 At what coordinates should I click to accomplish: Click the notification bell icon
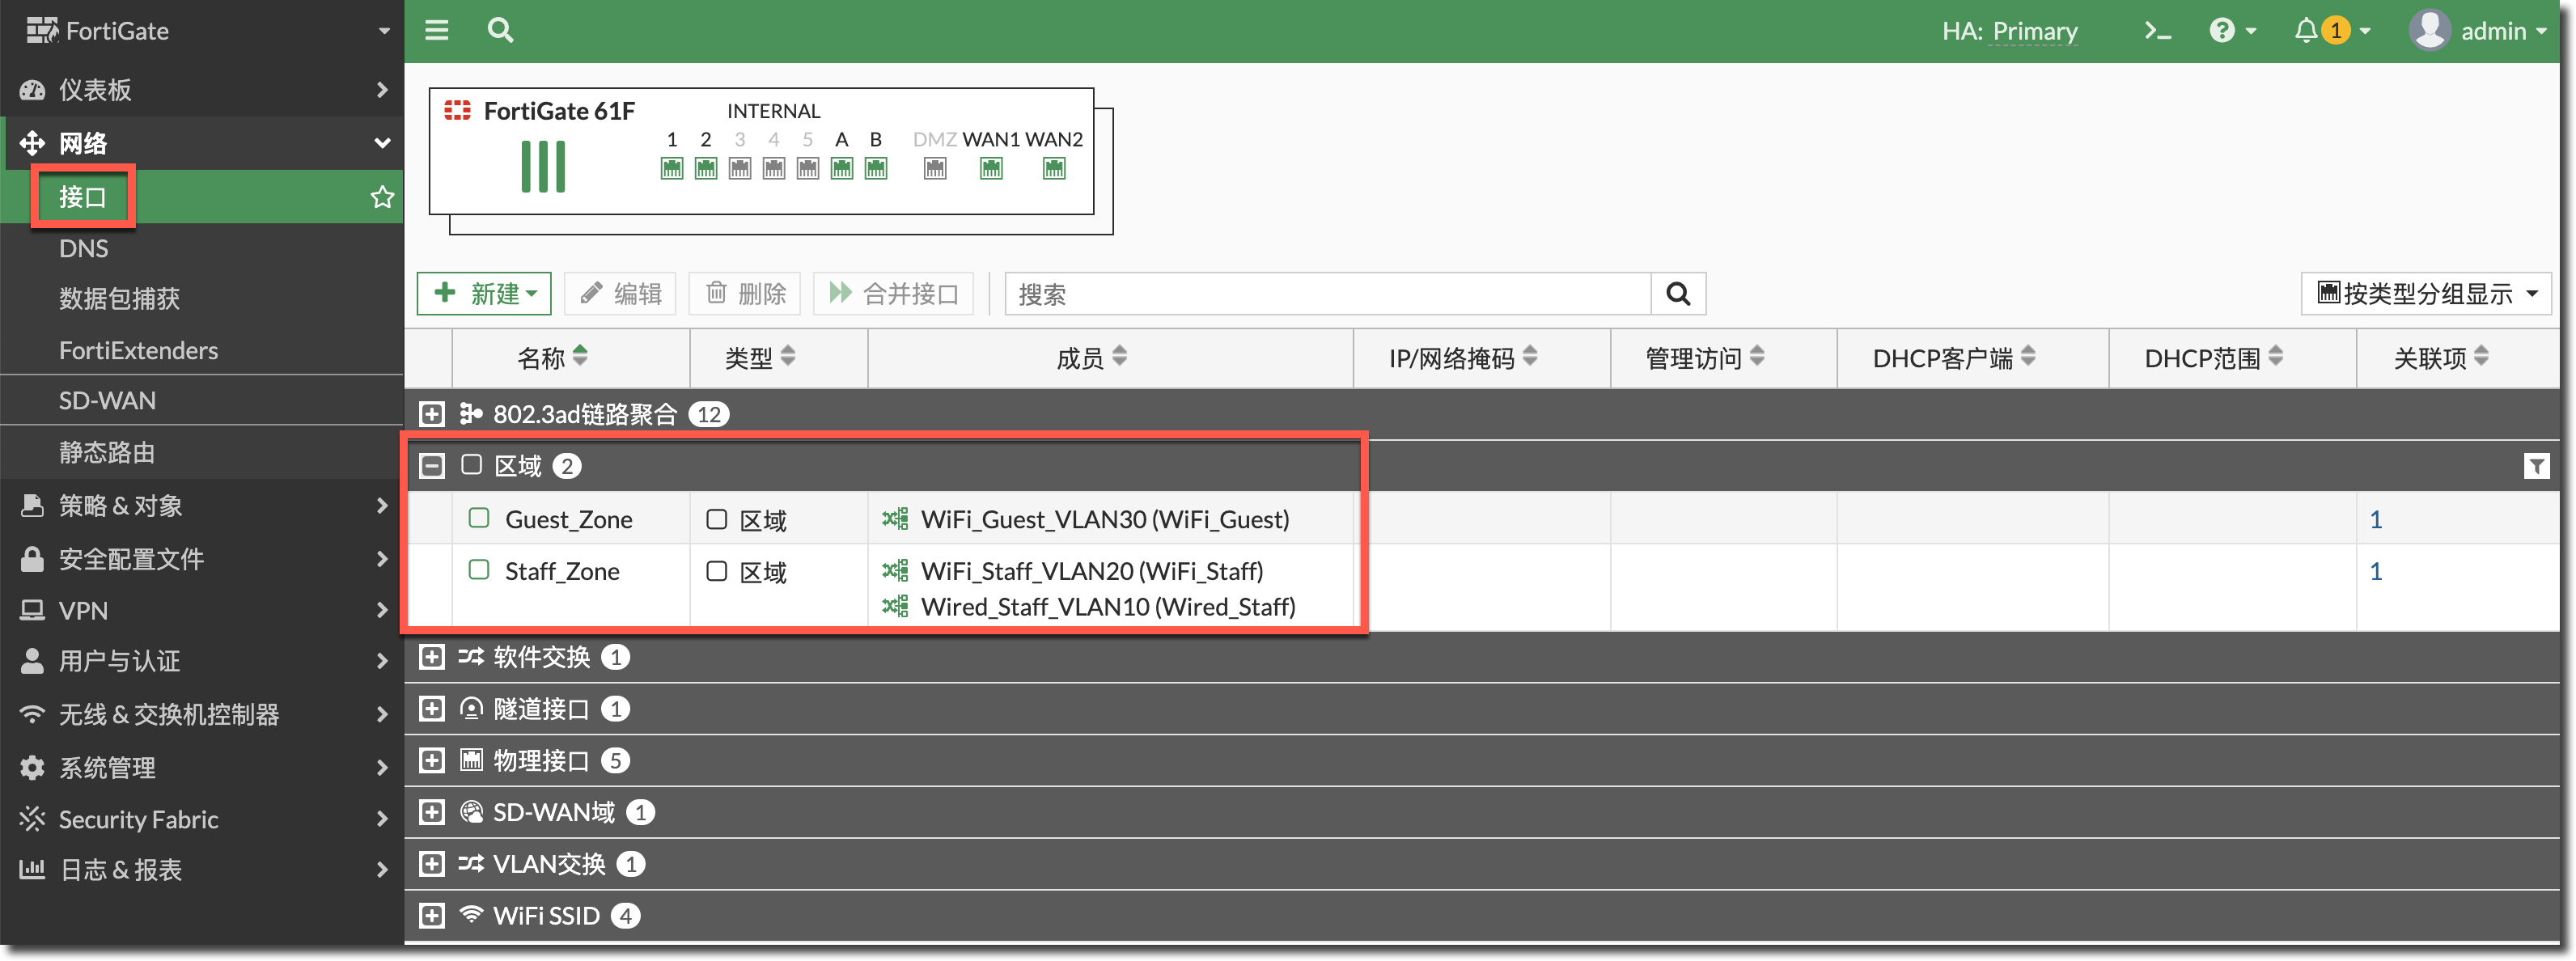click(x=2306, y=31)
